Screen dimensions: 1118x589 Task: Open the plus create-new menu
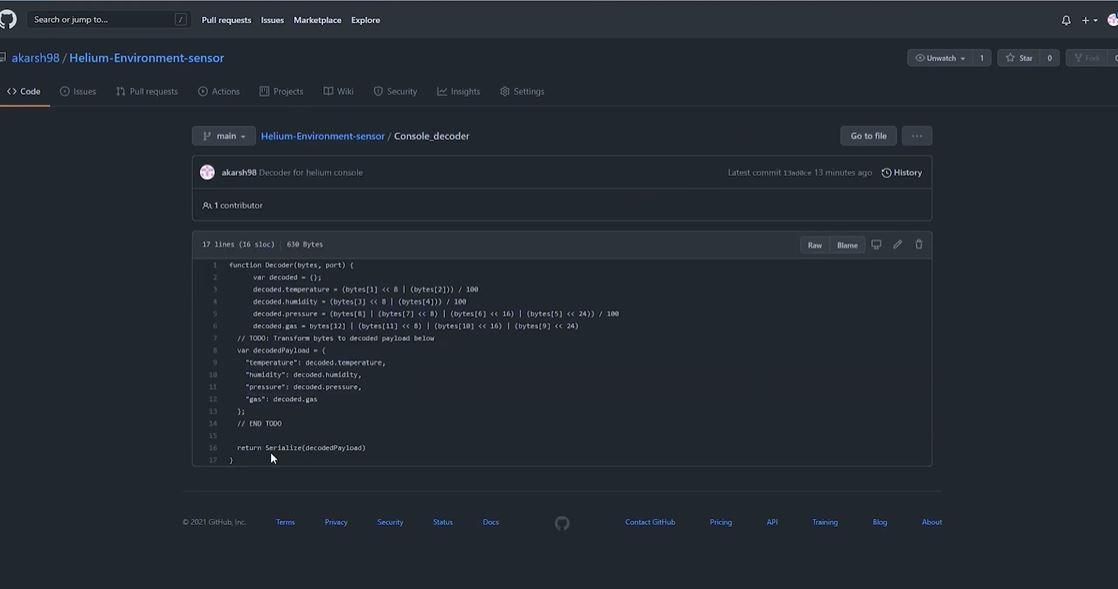point(1089,21)
